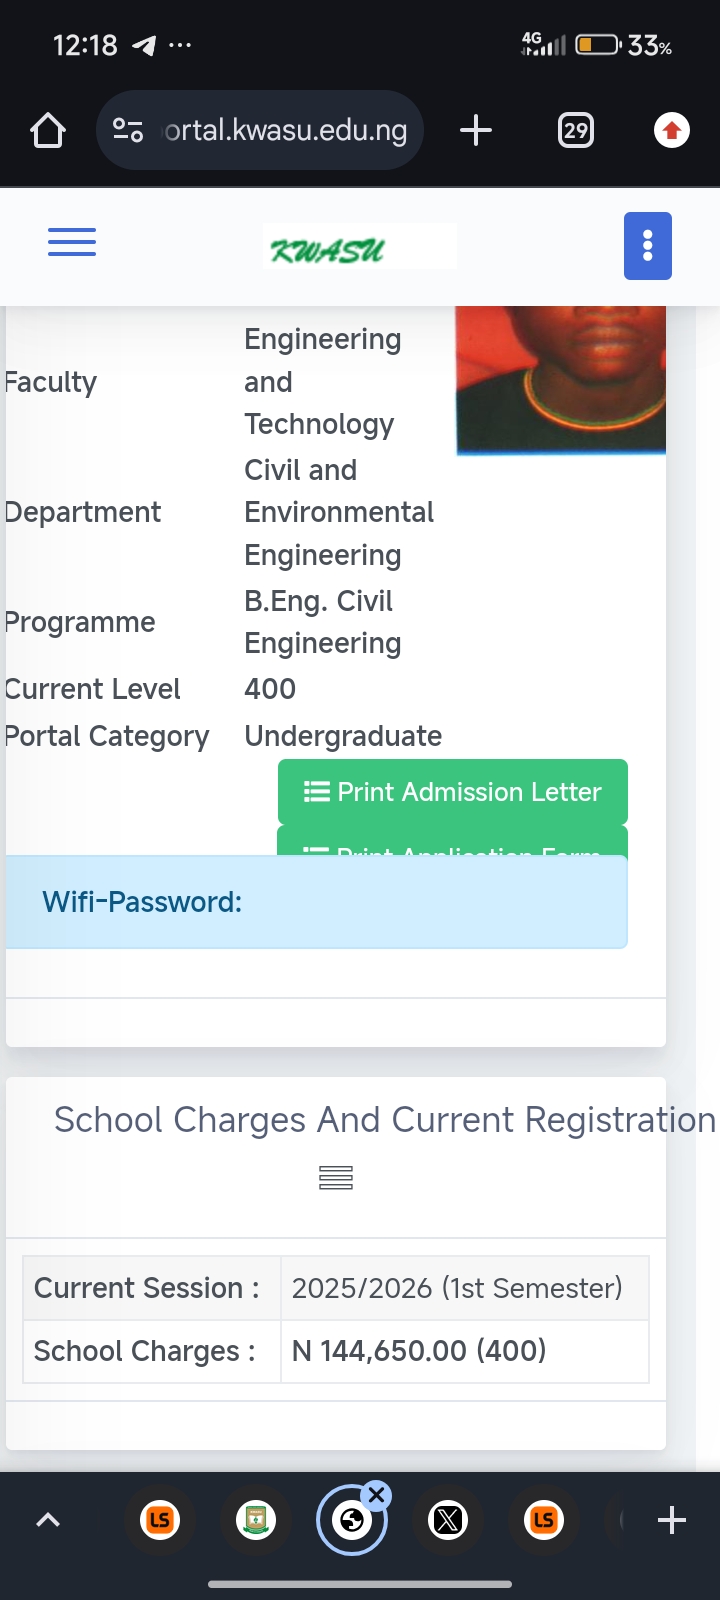Tap the student profile photo

coord(561,380)
